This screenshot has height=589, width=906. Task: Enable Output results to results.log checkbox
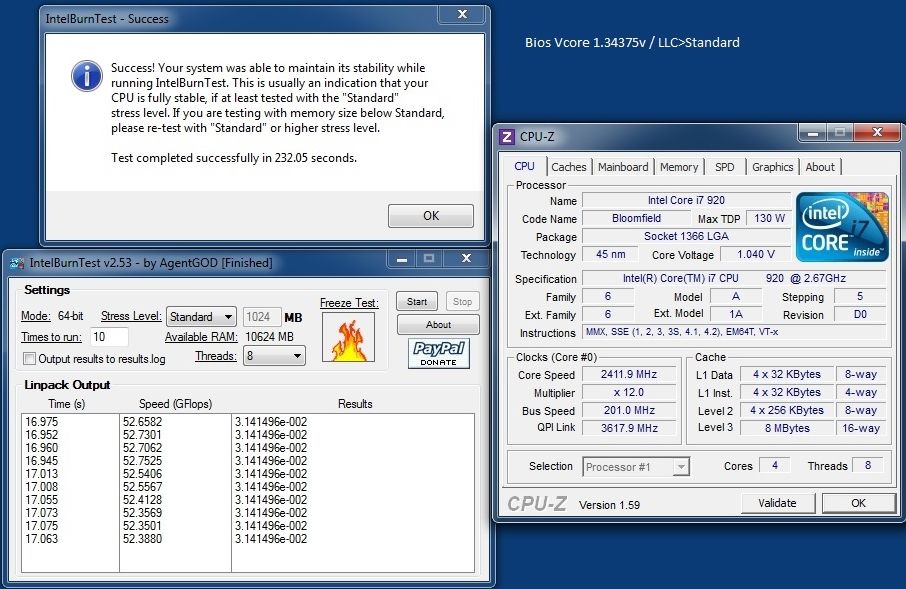(x=29, y=359)
